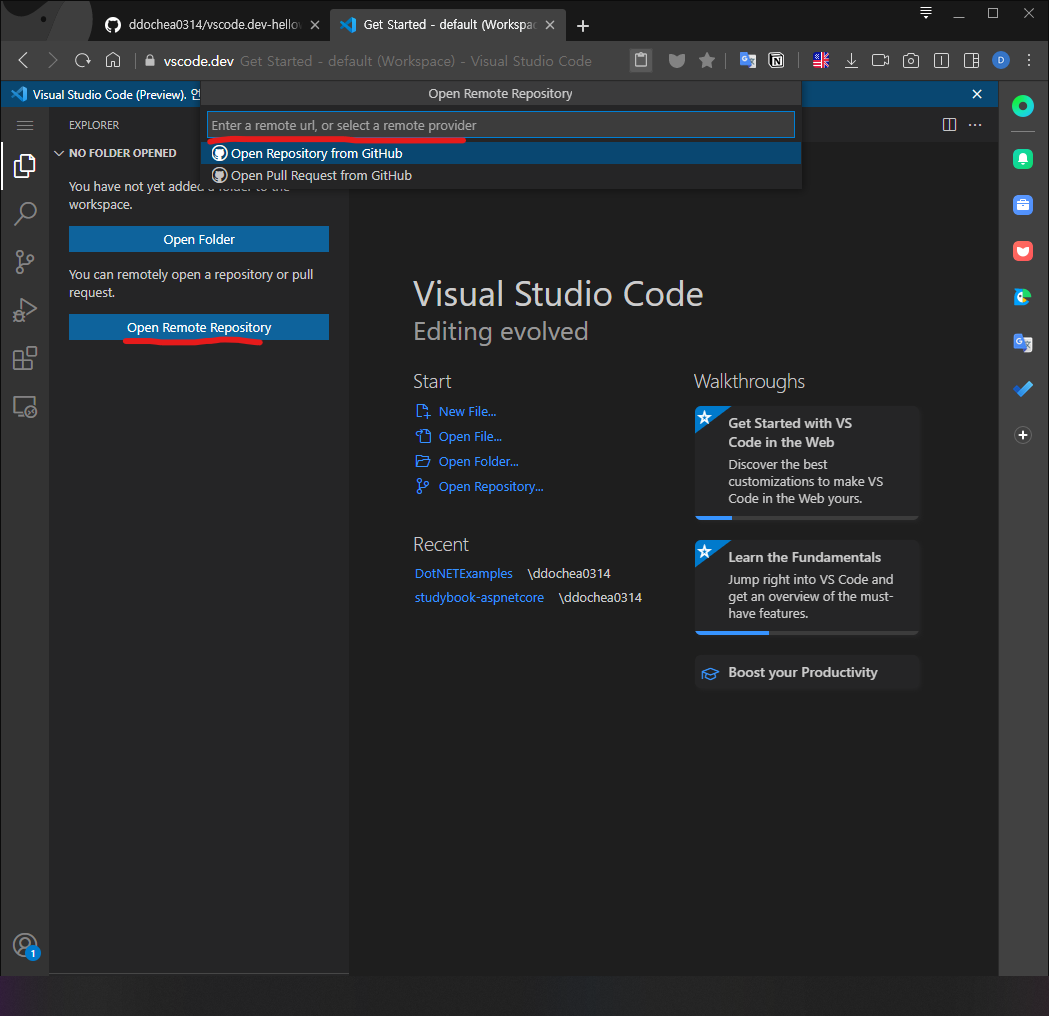1049x1016 pixels.
Task: Focus the remote url input field
Action: click(x=500, y=125)
